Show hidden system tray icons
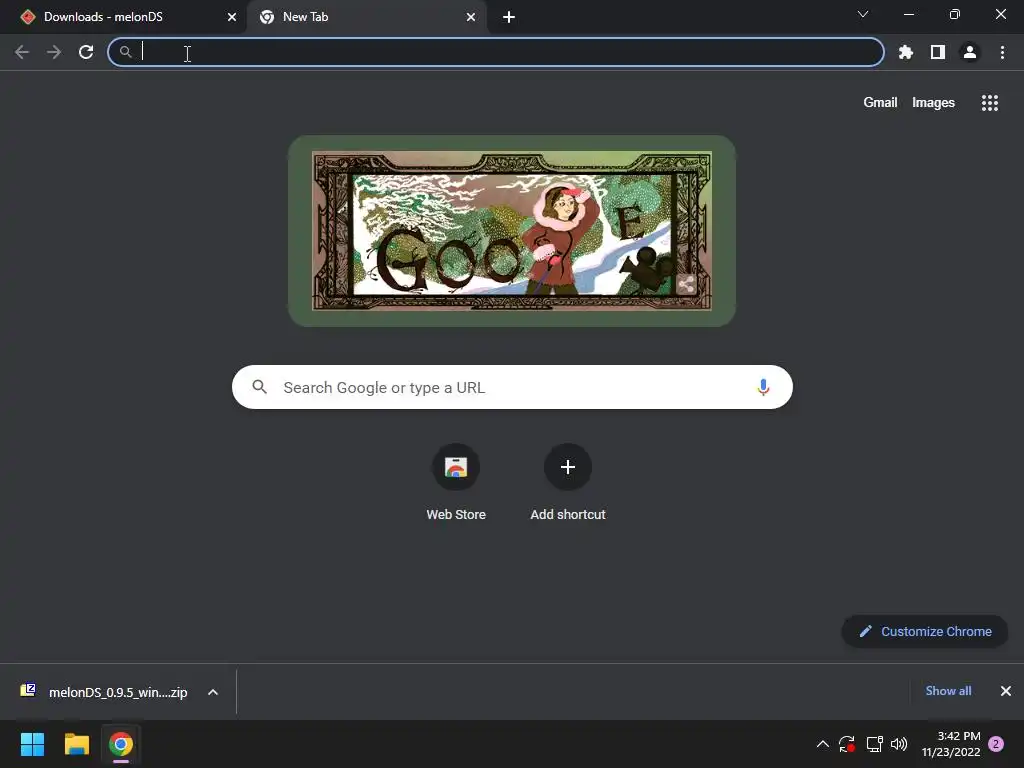The width and height of the screenshot is (1024, 768). [x=823, y=744]
